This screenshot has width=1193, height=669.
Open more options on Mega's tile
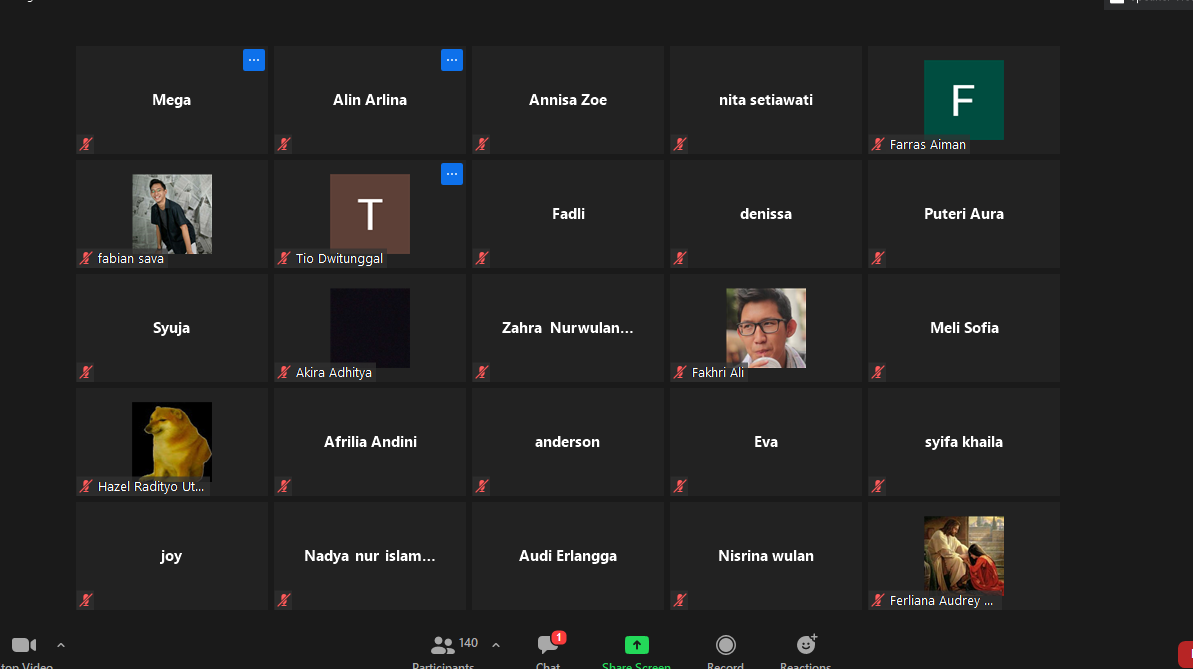[x=253, y=60]
